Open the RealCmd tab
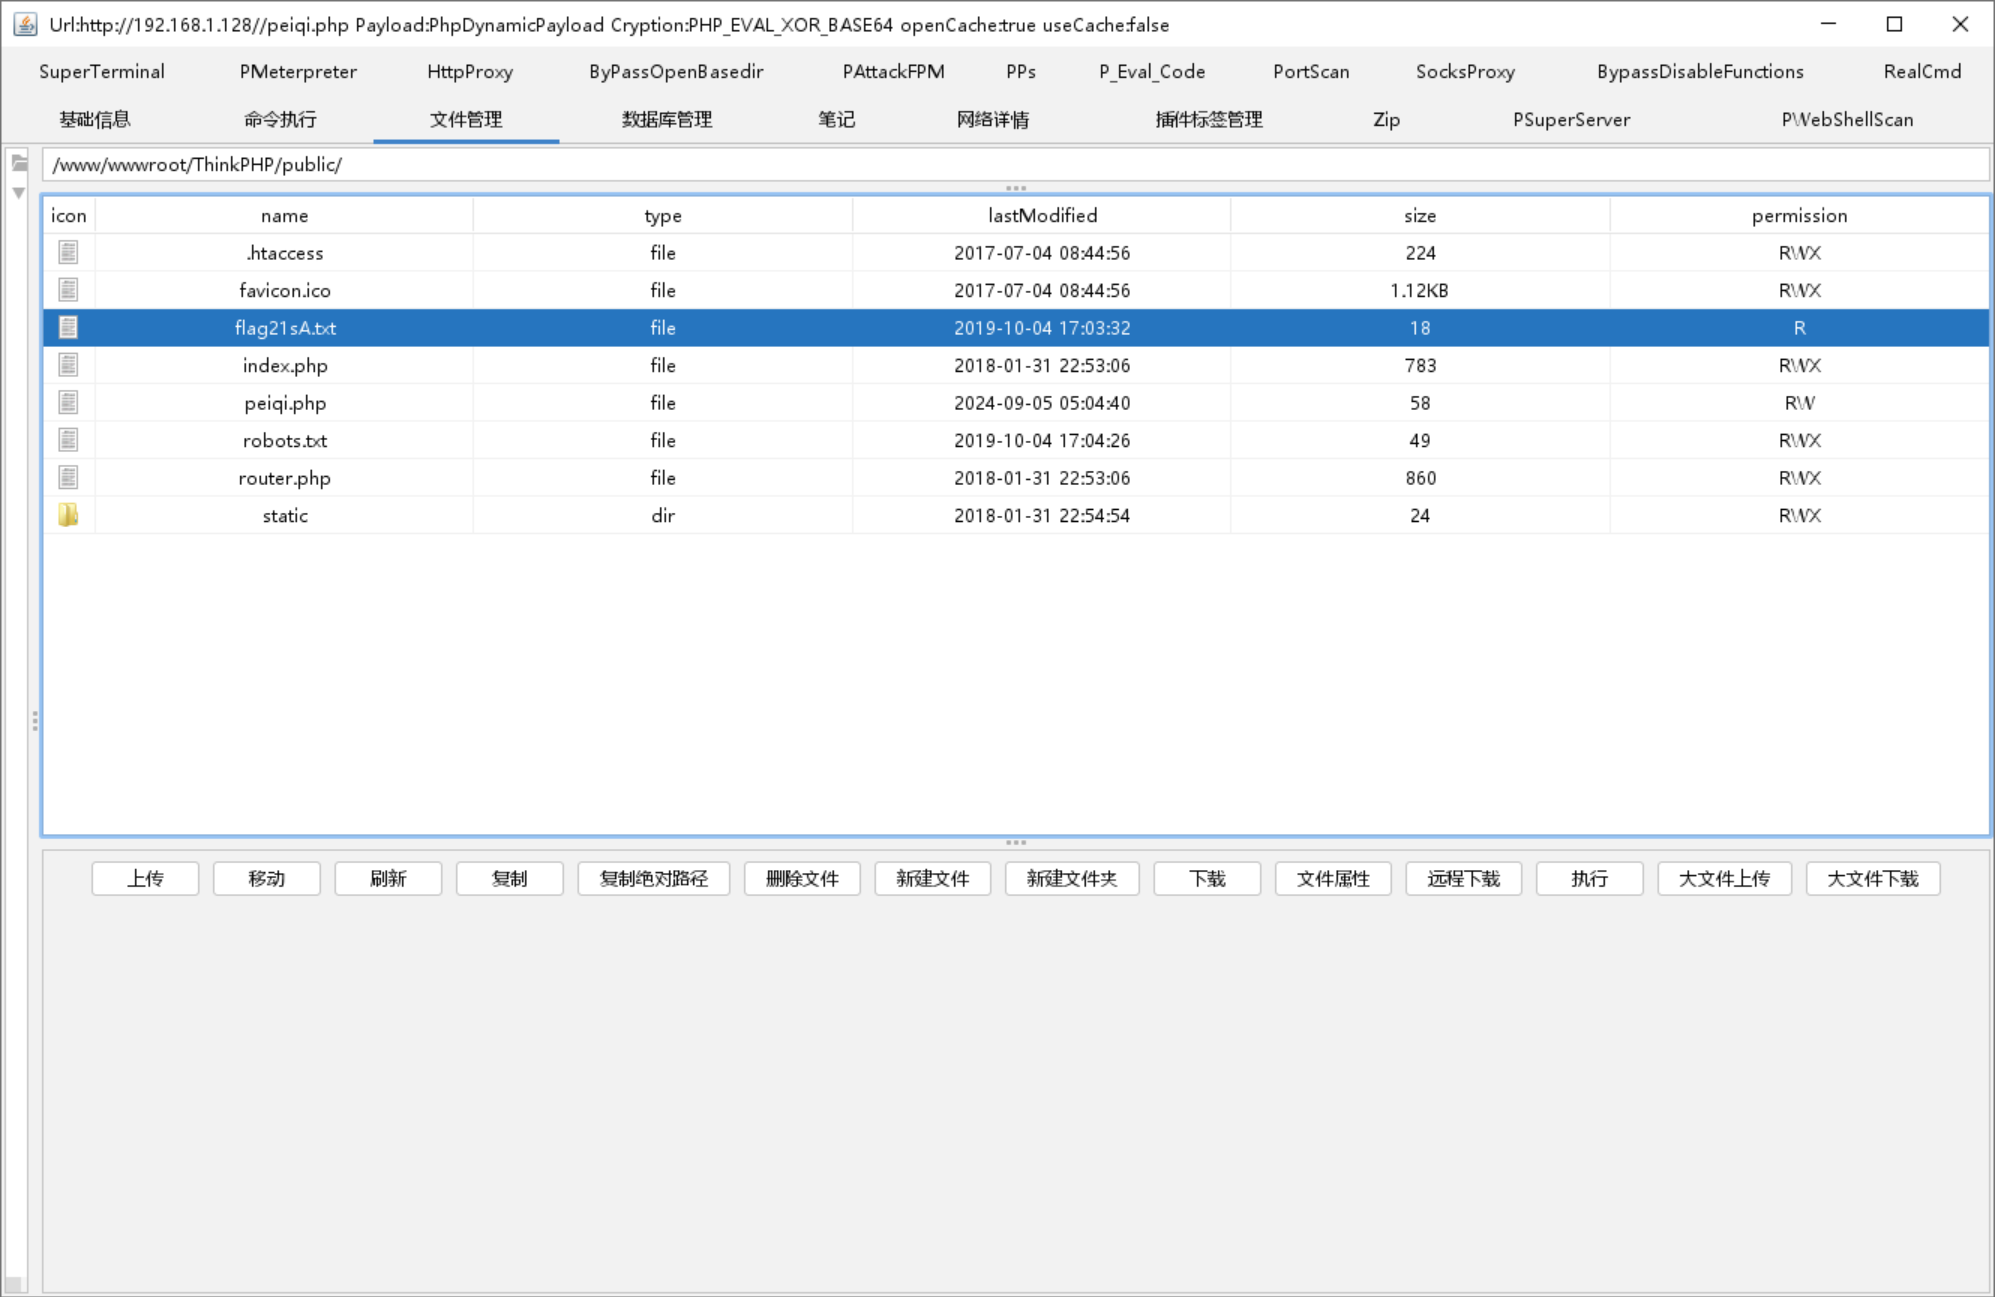 click(x=1922, y=72)
